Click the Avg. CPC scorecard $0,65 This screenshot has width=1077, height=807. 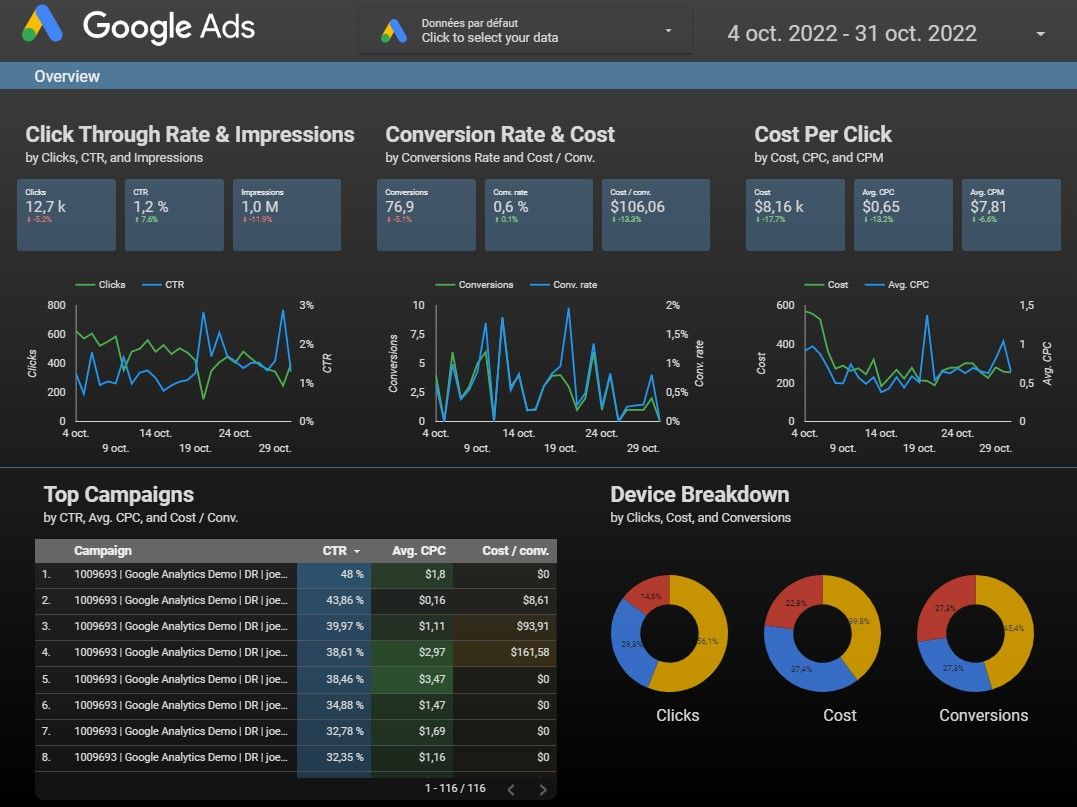click(903, 215)
